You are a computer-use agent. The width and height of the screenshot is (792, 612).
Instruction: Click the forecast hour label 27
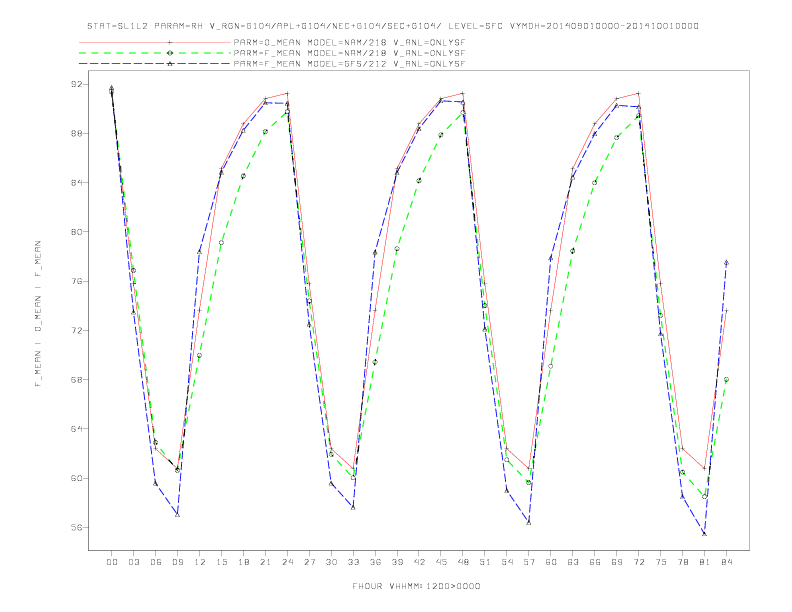point(310,562)
